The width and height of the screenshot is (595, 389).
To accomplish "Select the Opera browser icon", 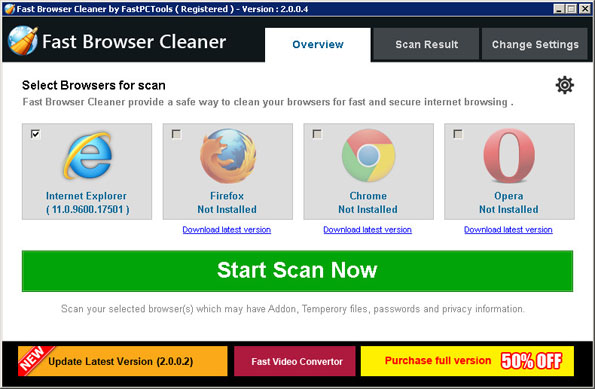I will pyautogui.click(x=509, y=156).
